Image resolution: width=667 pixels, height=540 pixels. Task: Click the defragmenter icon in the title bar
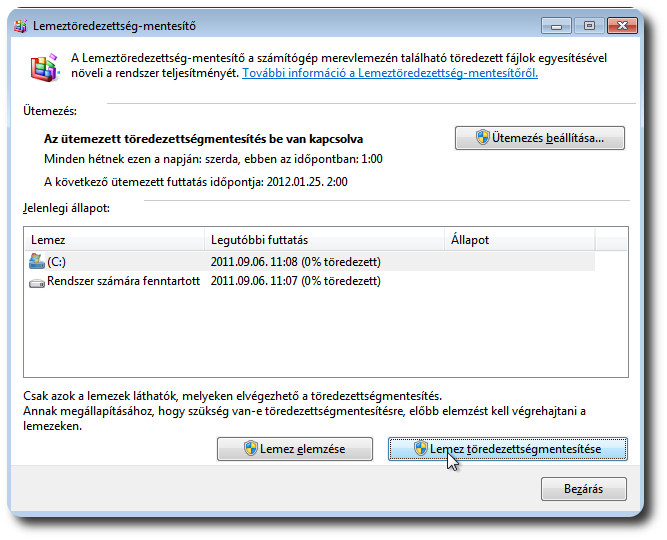click(20, 26)
